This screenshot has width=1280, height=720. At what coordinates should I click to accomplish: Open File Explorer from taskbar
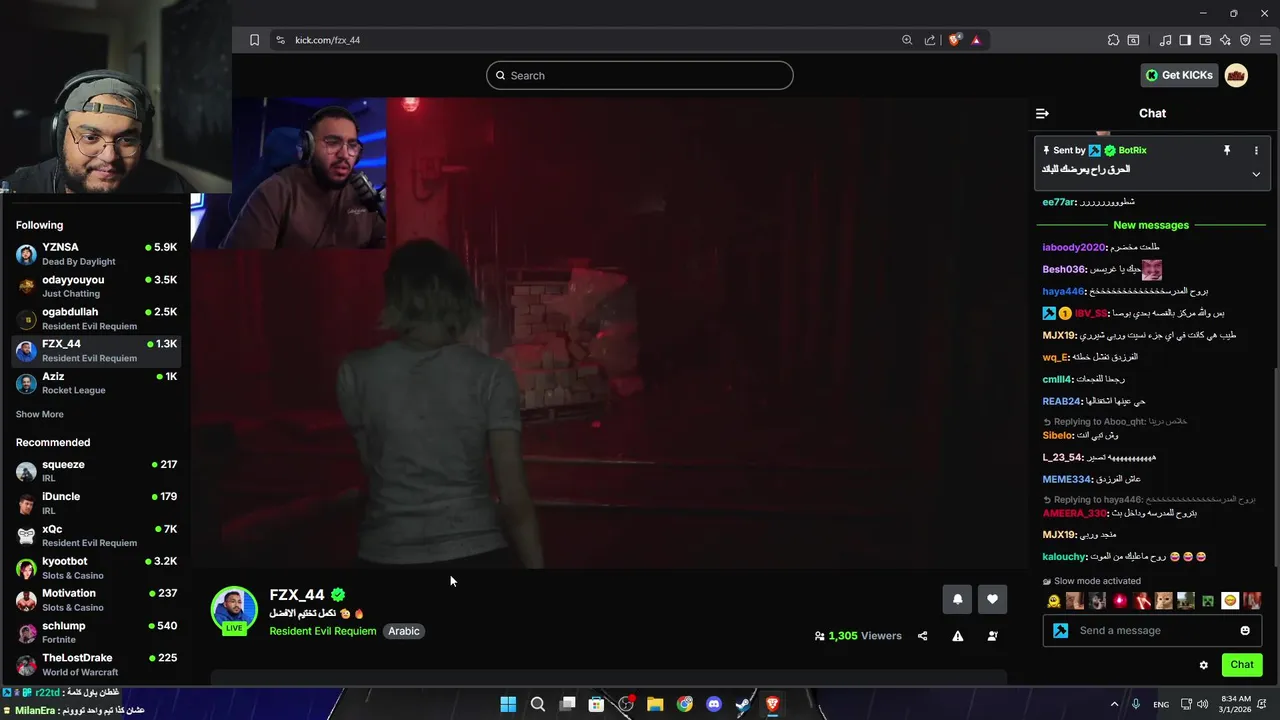655,704
